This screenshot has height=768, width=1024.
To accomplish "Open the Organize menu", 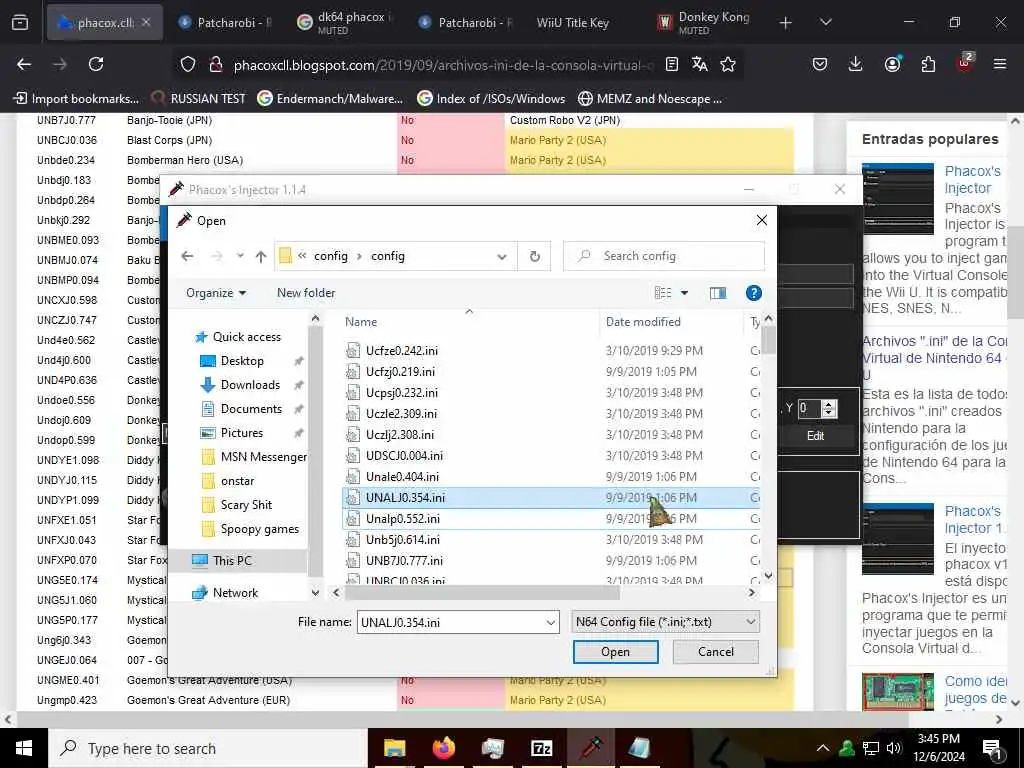I will (x=216, y=293).
